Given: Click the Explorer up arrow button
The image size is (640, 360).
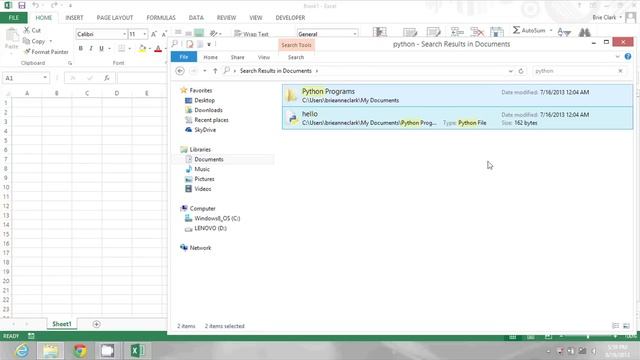Looking at the screenshot, I should (215, 71).
